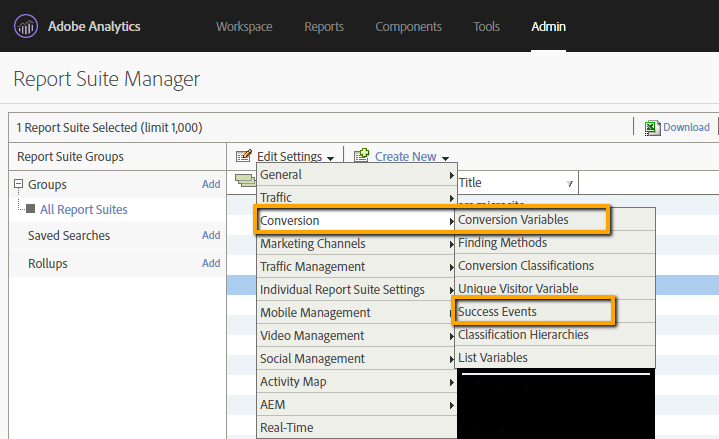Click the Adobe Analytics title text

coord(94,27)
